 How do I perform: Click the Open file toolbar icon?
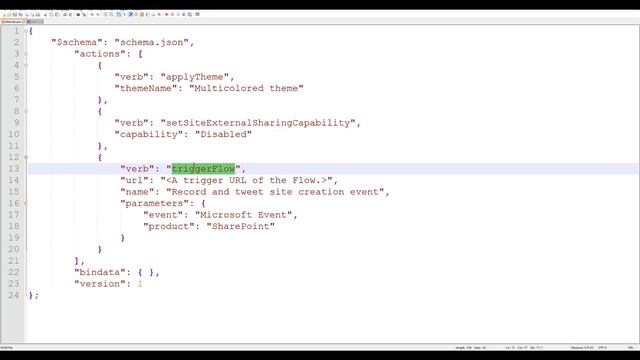coord(9,14)
